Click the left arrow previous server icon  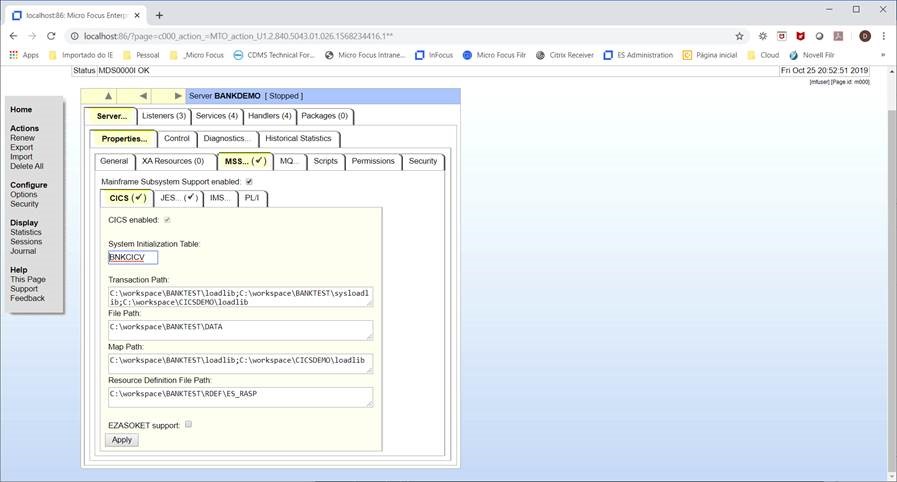143,96
